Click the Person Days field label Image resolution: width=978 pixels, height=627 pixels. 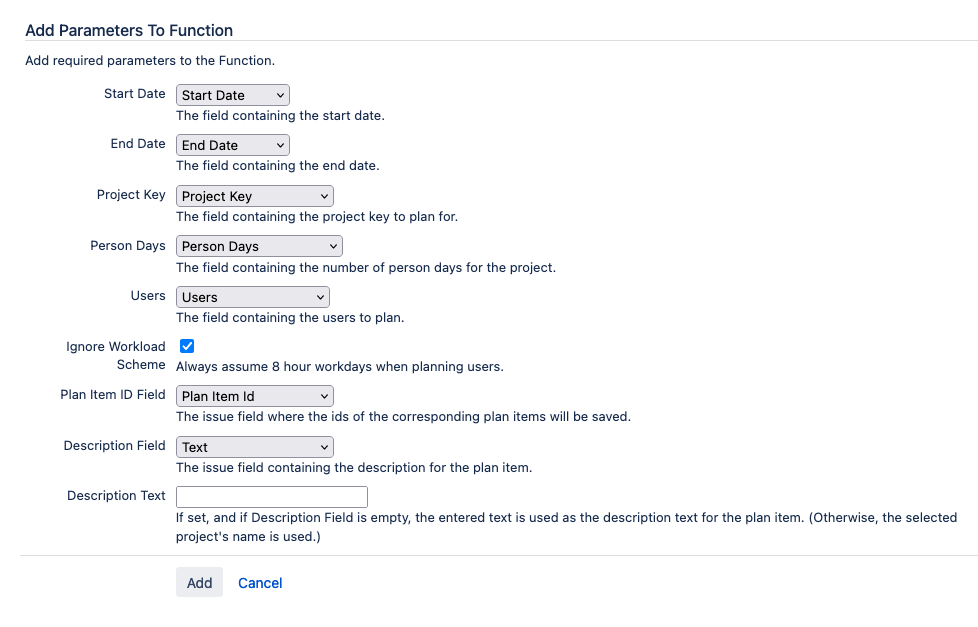pos(128,246)
